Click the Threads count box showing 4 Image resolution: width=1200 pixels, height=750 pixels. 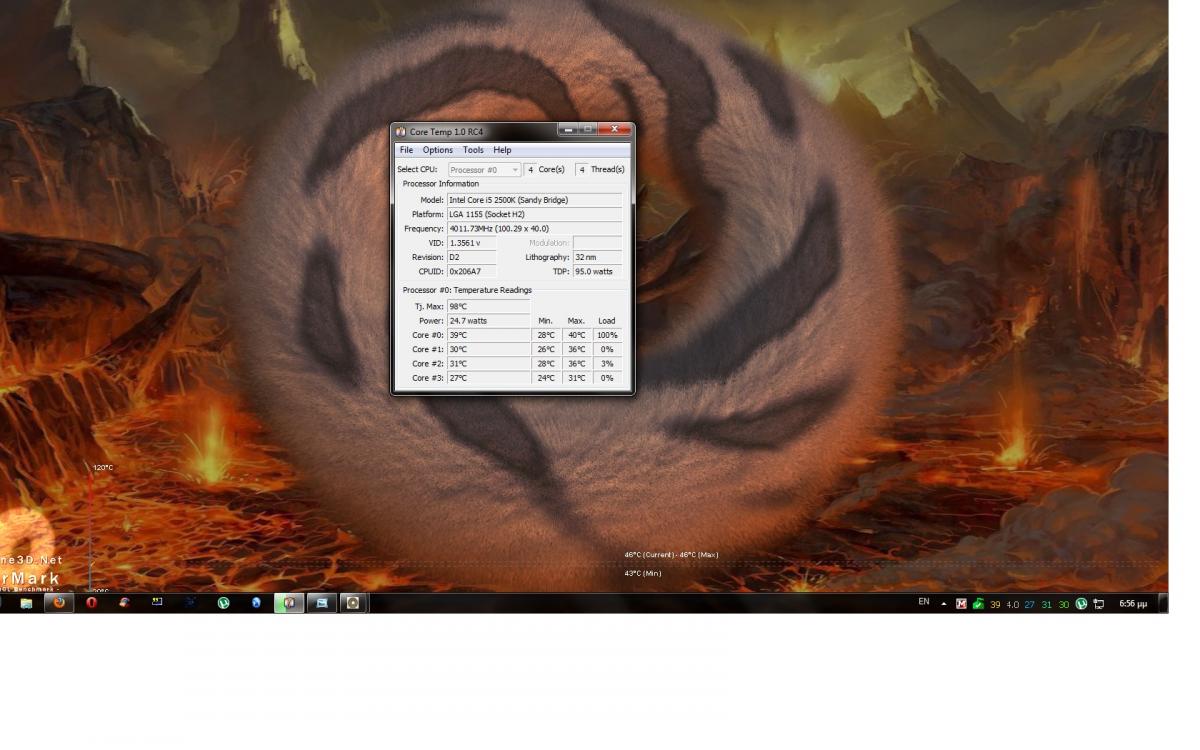[582, 170]
